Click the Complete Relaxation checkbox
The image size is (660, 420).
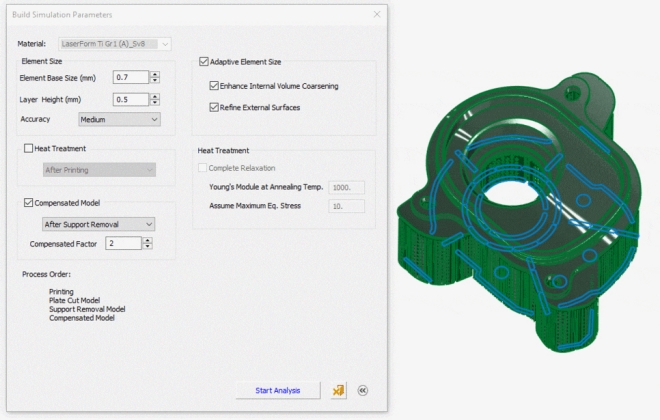pos(202,167)
